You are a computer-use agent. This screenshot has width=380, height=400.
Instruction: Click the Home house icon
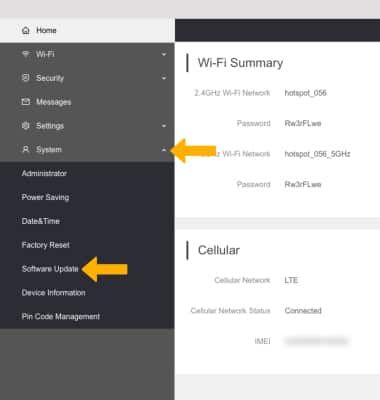click(26, 31)
